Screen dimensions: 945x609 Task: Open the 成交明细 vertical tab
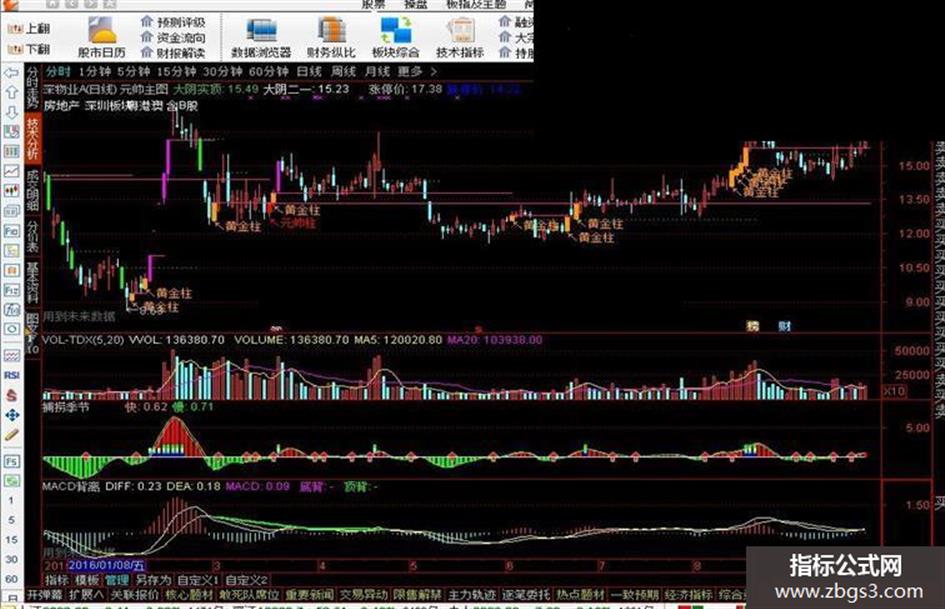tap(33, 191)
